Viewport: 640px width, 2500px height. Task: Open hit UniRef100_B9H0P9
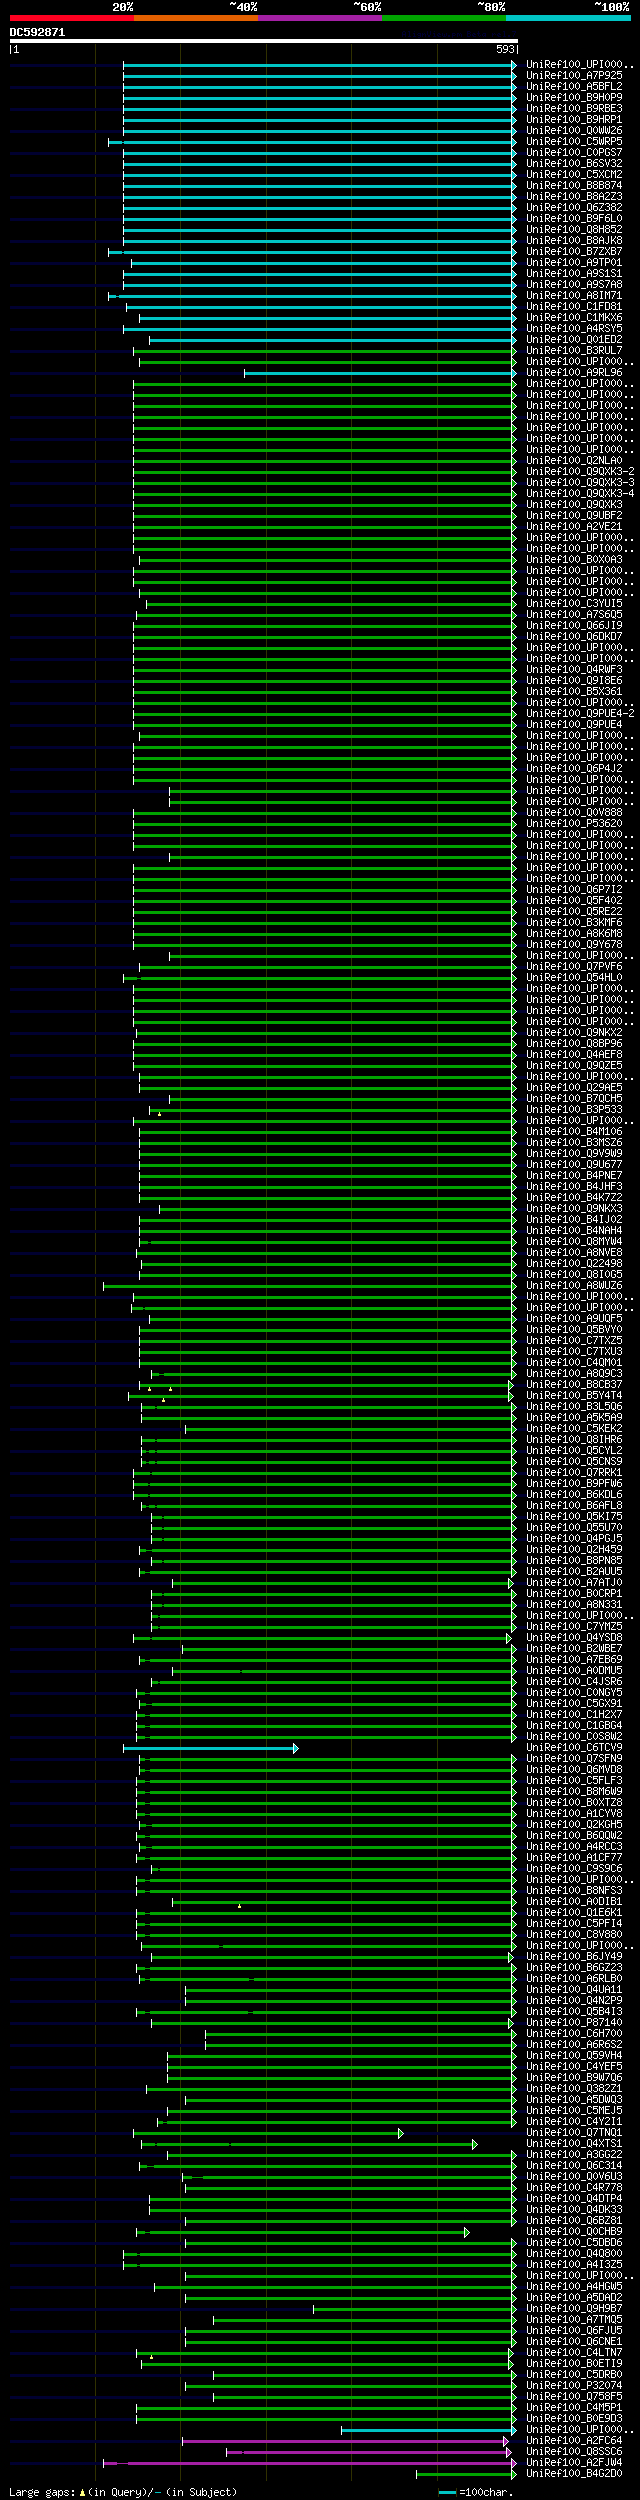(574, 97)
